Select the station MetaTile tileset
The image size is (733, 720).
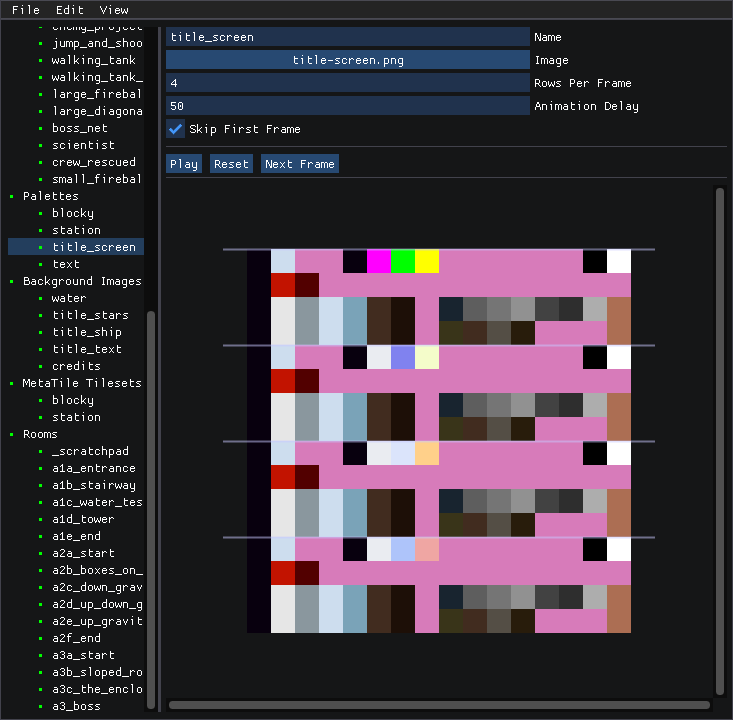click(76, 417)
